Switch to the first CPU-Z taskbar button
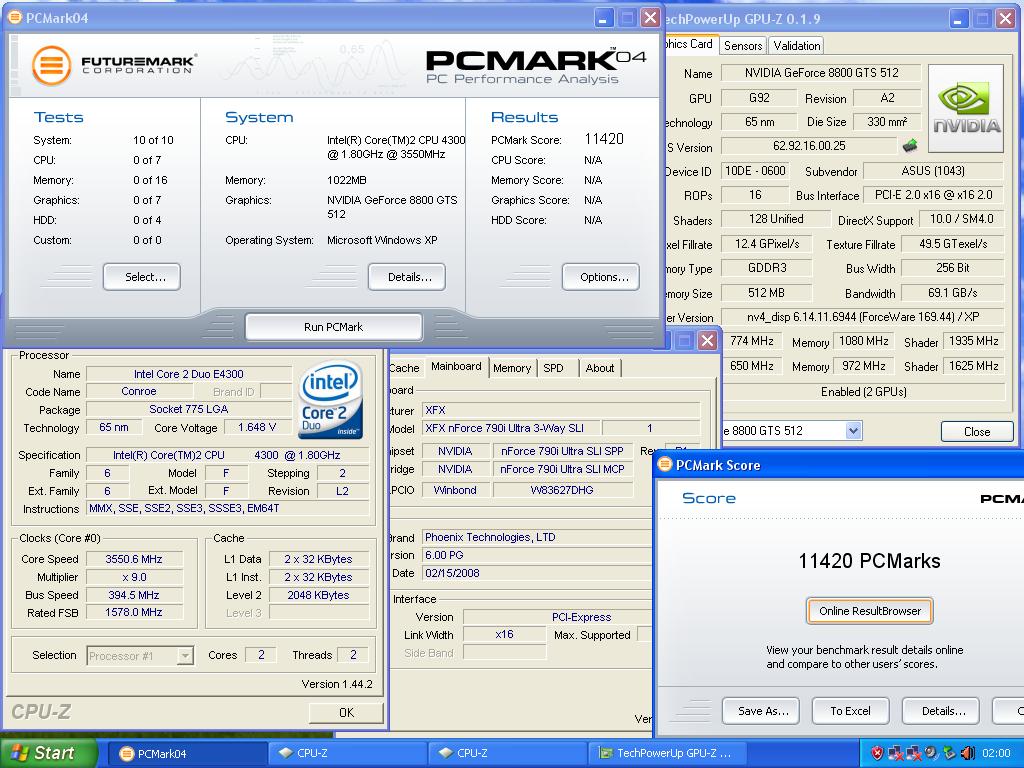The image size is (1024, 768). click(347, 754)
